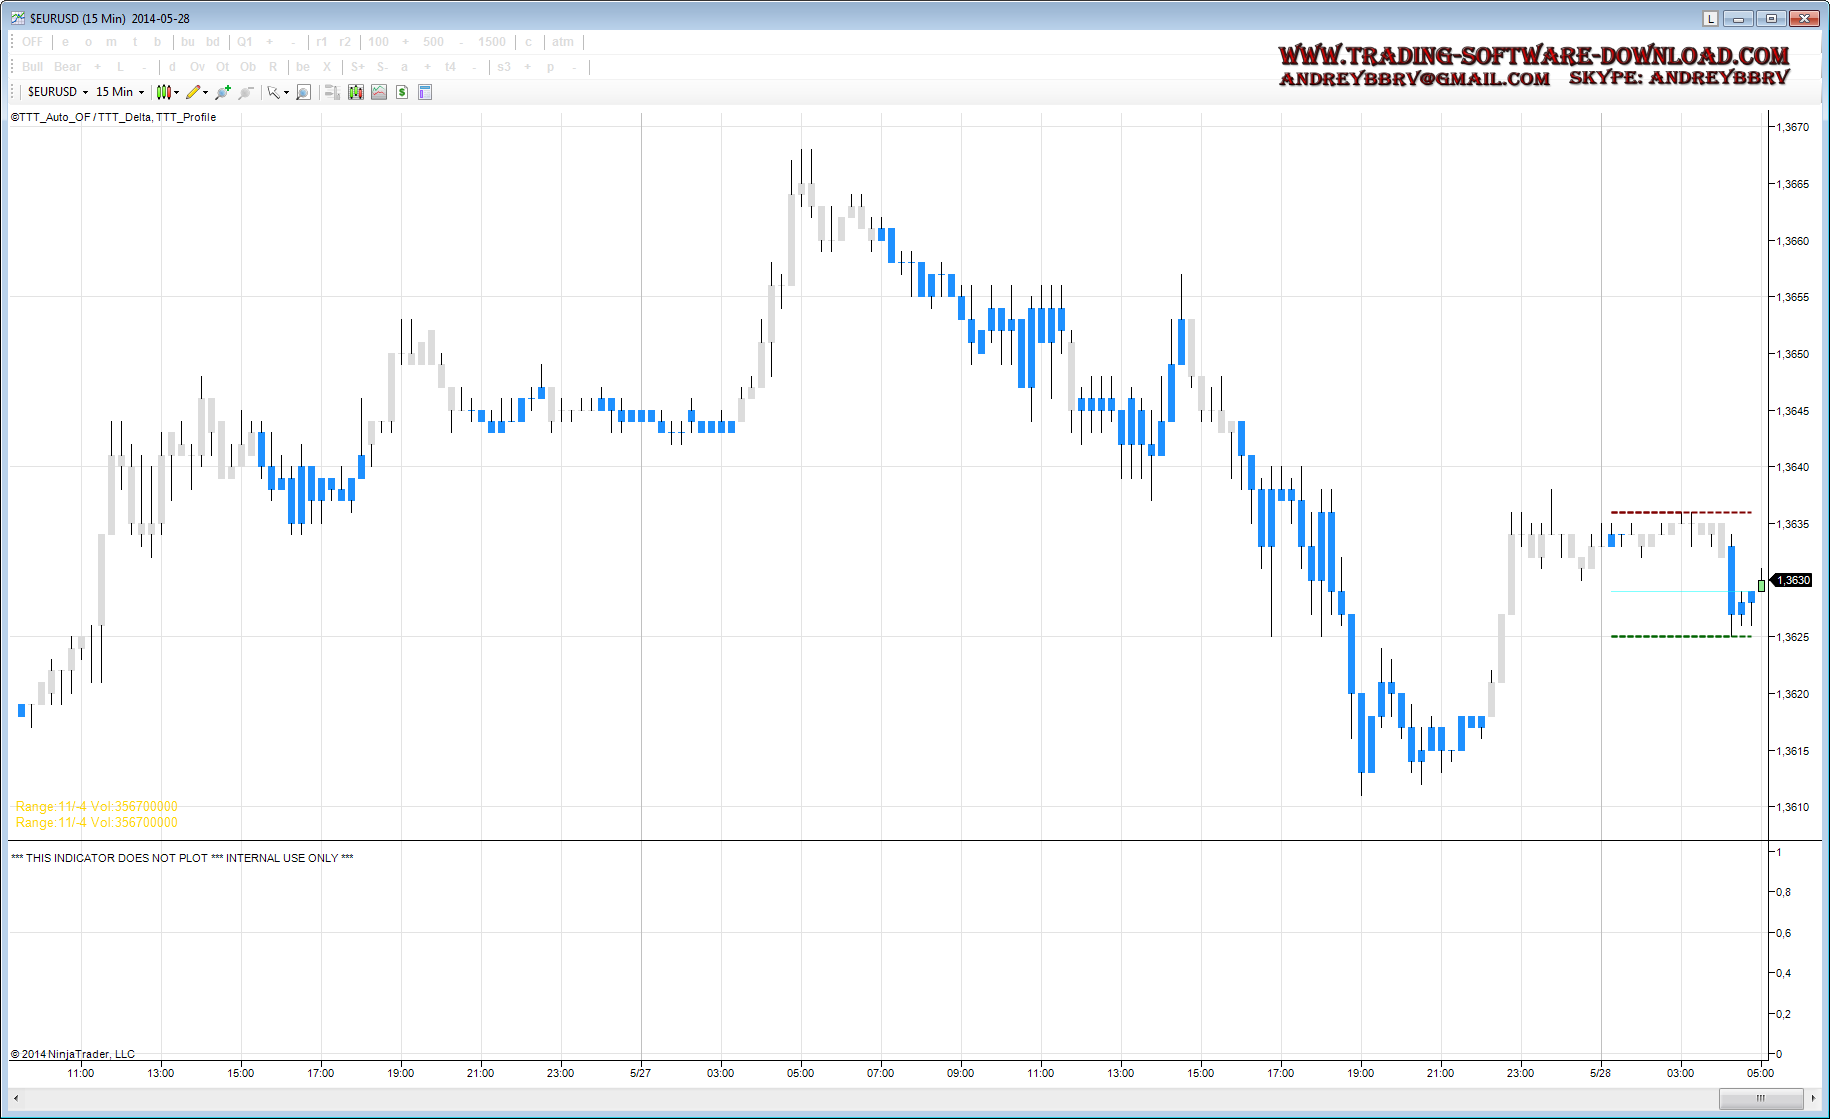Click the atm toolbar item

coord(563,42)
